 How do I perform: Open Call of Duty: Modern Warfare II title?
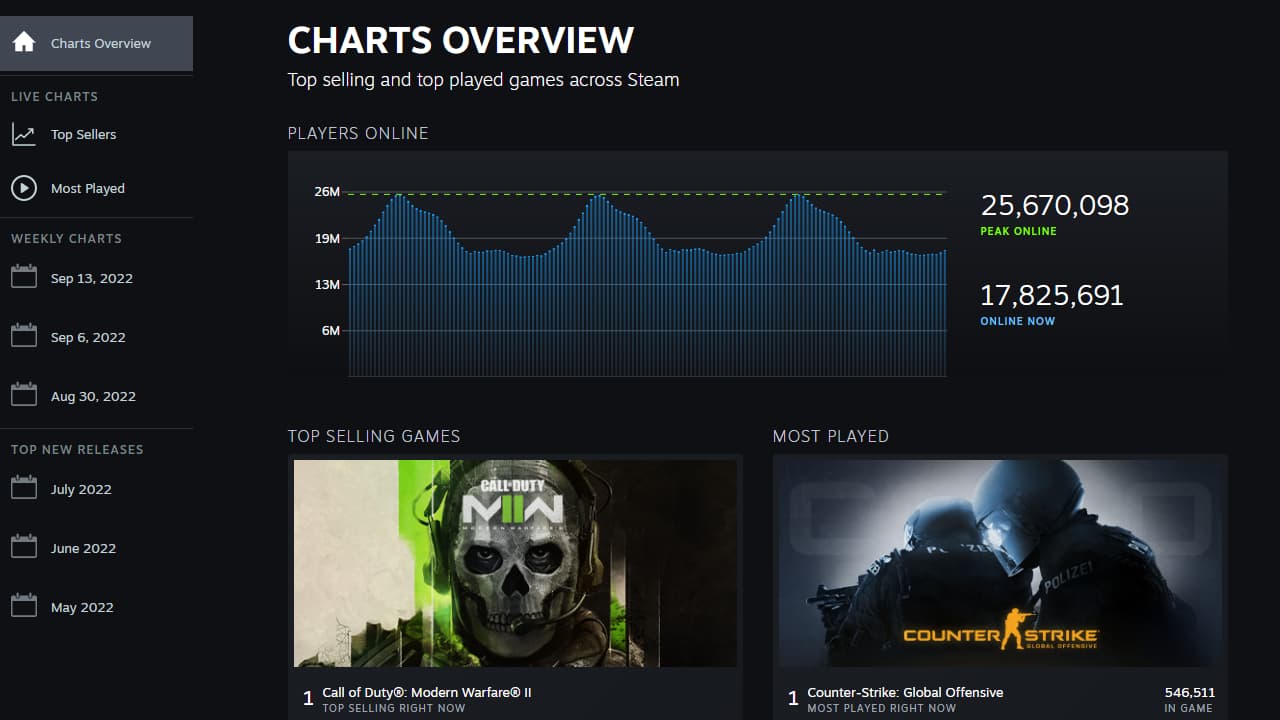click(426, 692)
